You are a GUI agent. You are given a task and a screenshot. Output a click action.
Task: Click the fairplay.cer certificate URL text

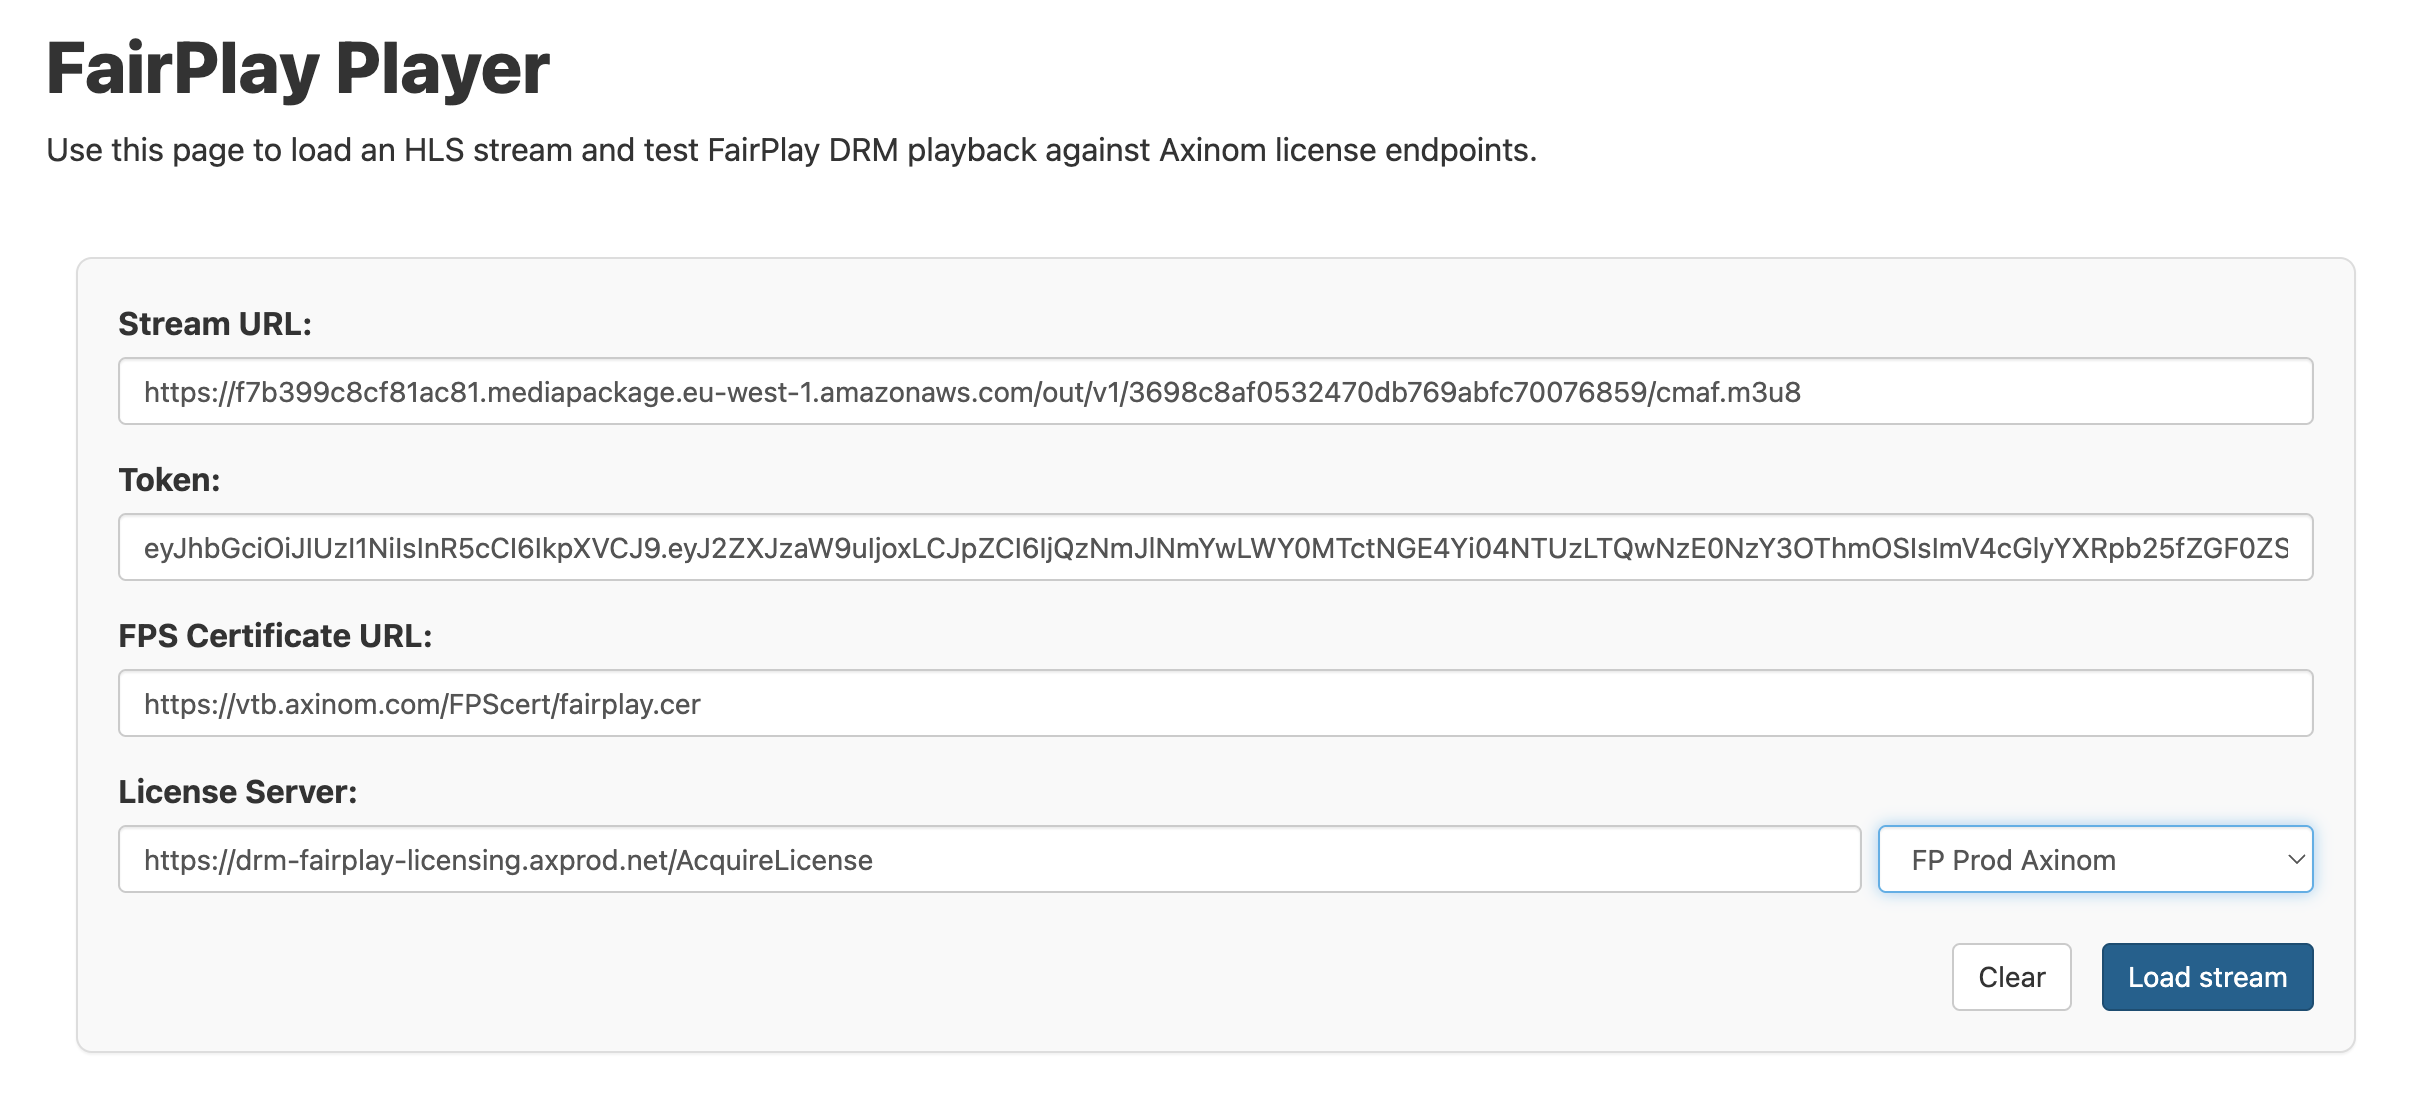tap(421, 704)
